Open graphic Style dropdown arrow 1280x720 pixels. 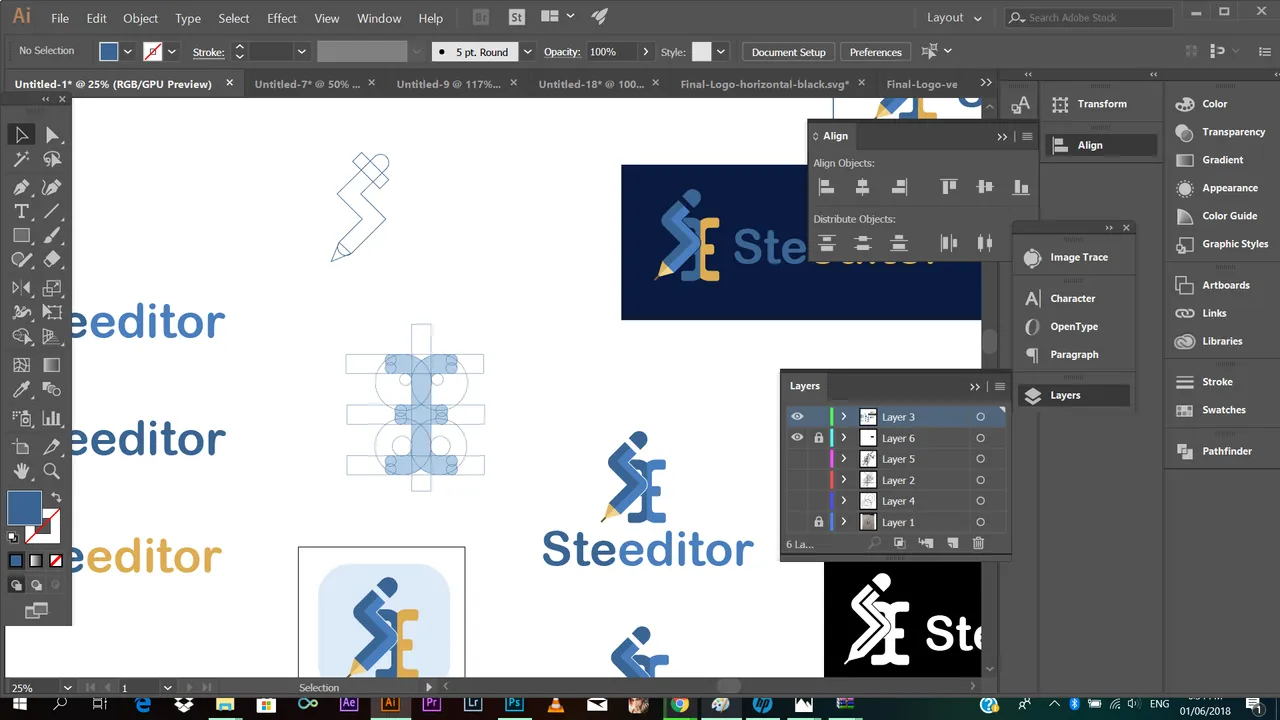pos(721,52)
